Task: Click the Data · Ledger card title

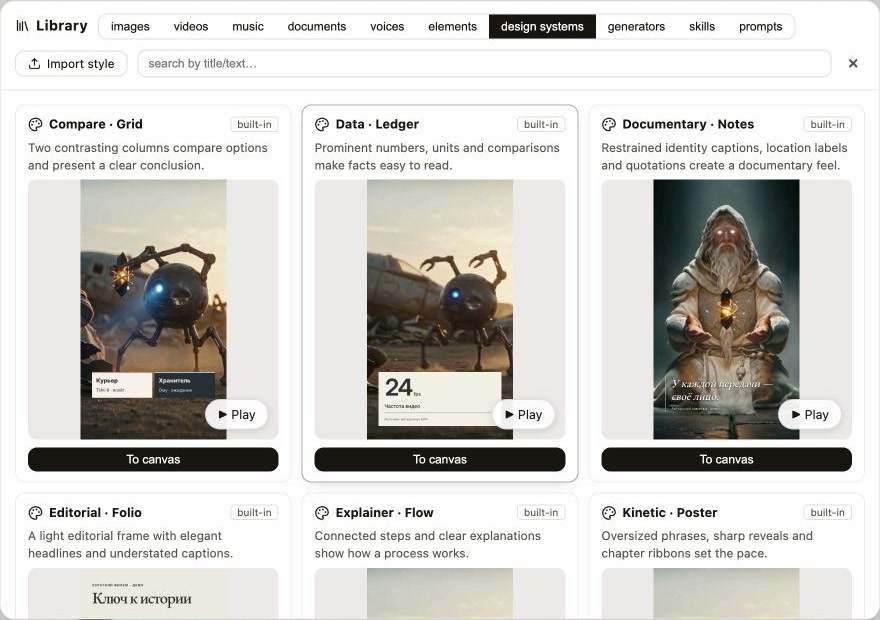Action: (x=377, y=125)
